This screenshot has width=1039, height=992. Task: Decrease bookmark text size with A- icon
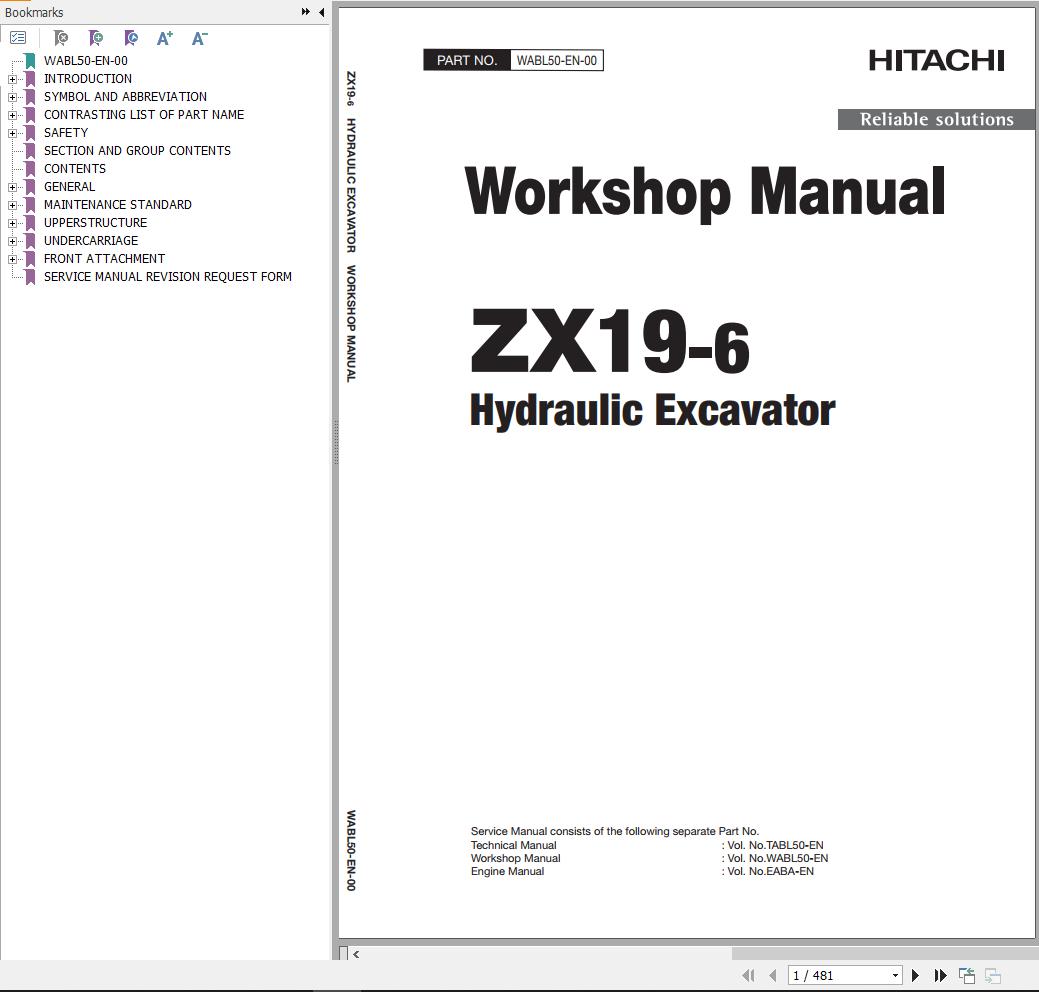coord(199,38)
